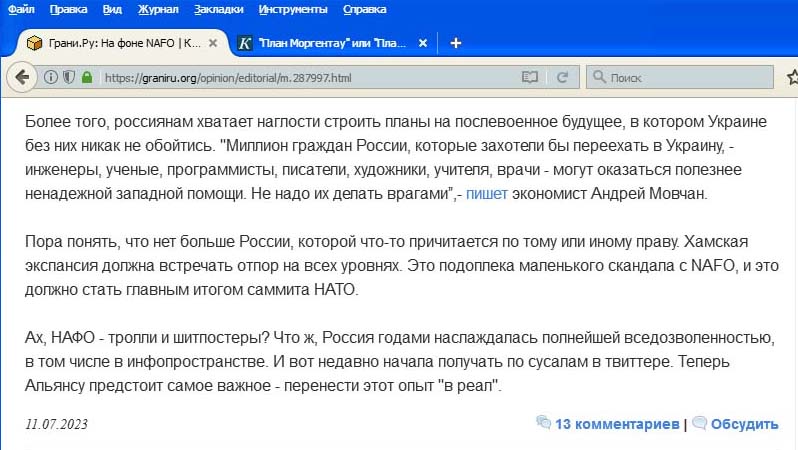Open the Правка menu
Screen dimensions: 798x450
tap(68, 9)
